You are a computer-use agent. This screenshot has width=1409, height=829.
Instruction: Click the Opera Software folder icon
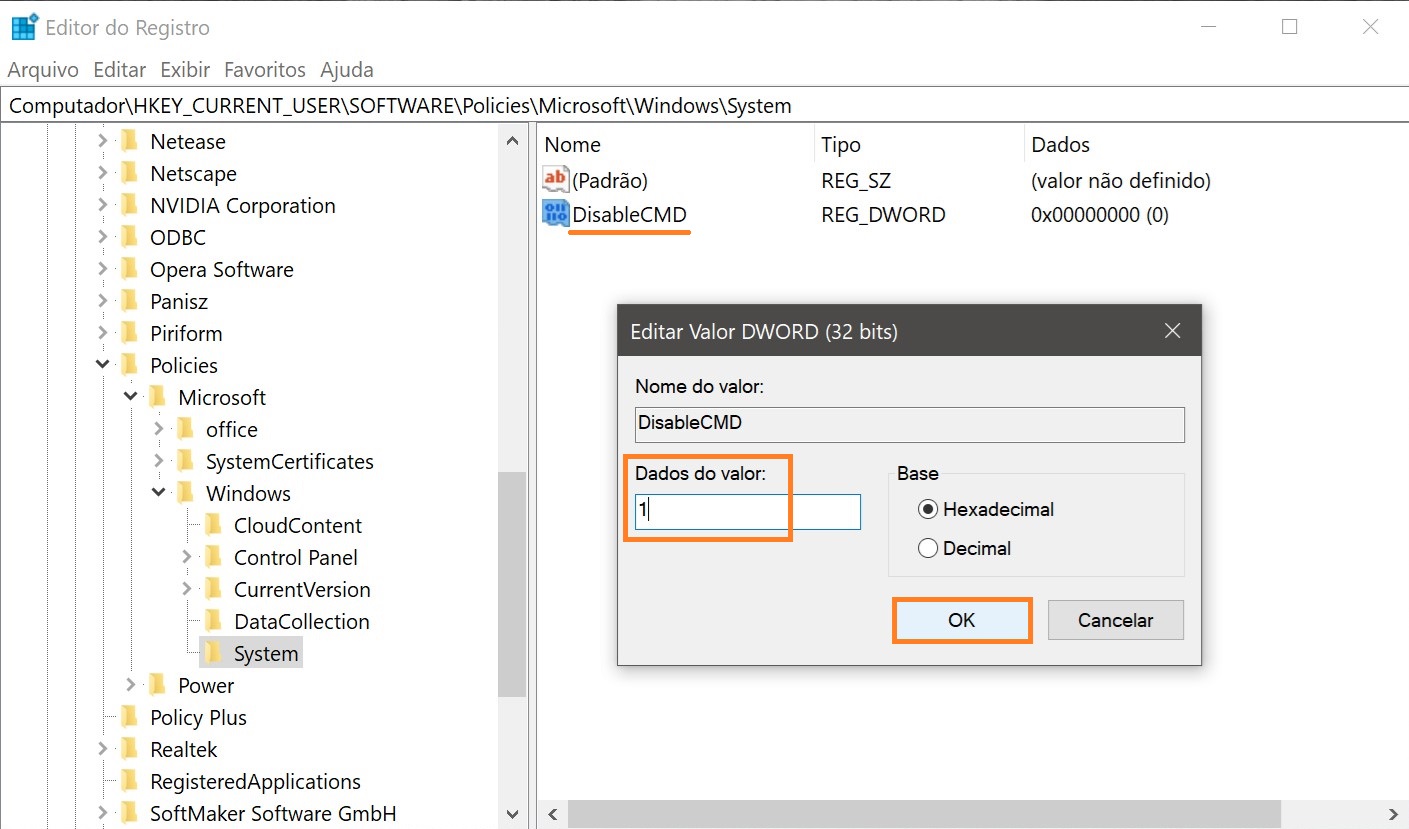coord(129,270)
